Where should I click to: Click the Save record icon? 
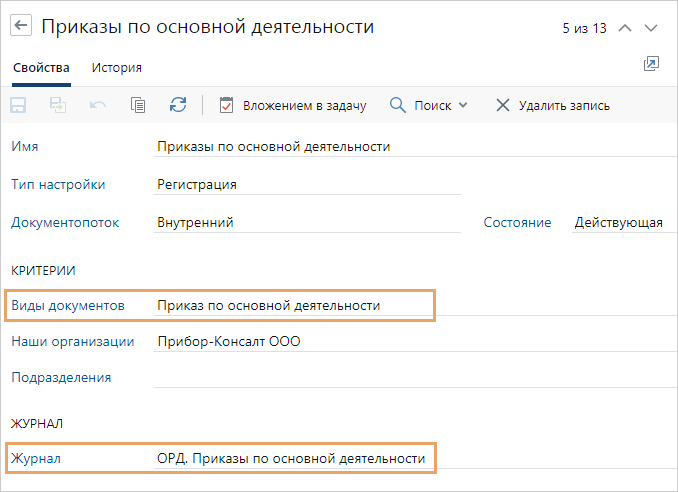[19, 105]
